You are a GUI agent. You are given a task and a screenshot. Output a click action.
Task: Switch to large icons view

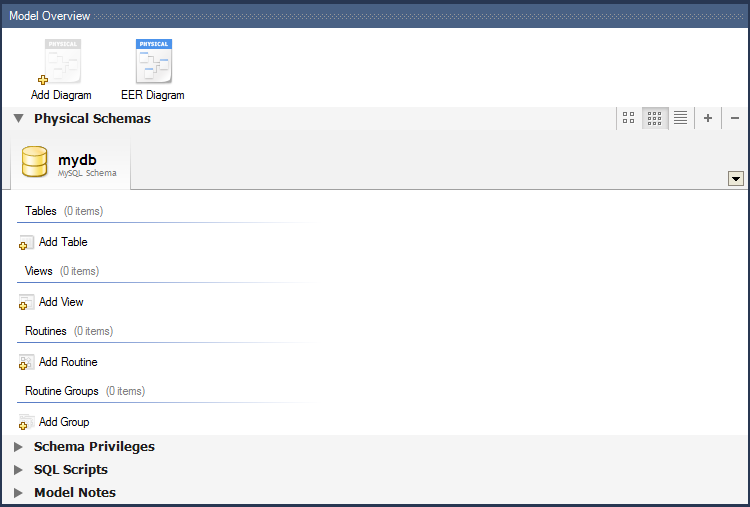click(x=629, y=118)
